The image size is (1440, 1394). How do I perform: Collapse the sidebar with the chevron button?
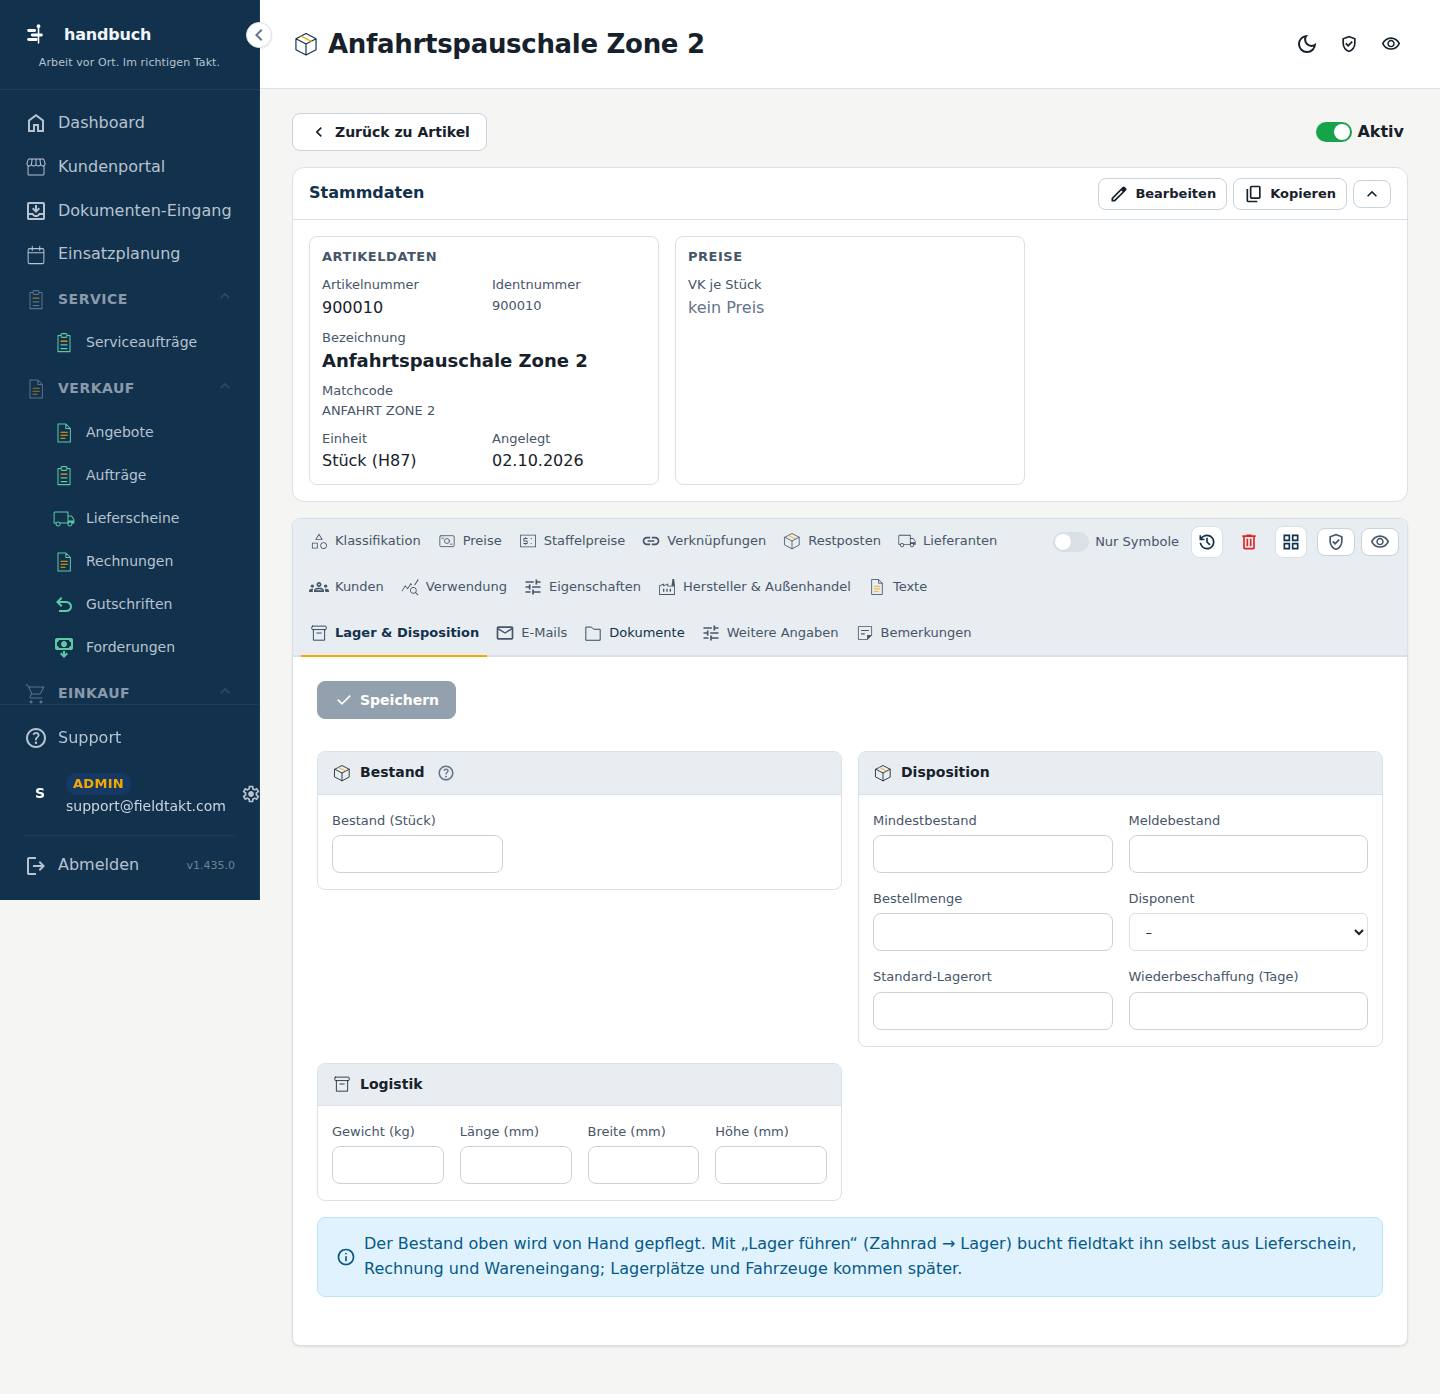(258, 35)
